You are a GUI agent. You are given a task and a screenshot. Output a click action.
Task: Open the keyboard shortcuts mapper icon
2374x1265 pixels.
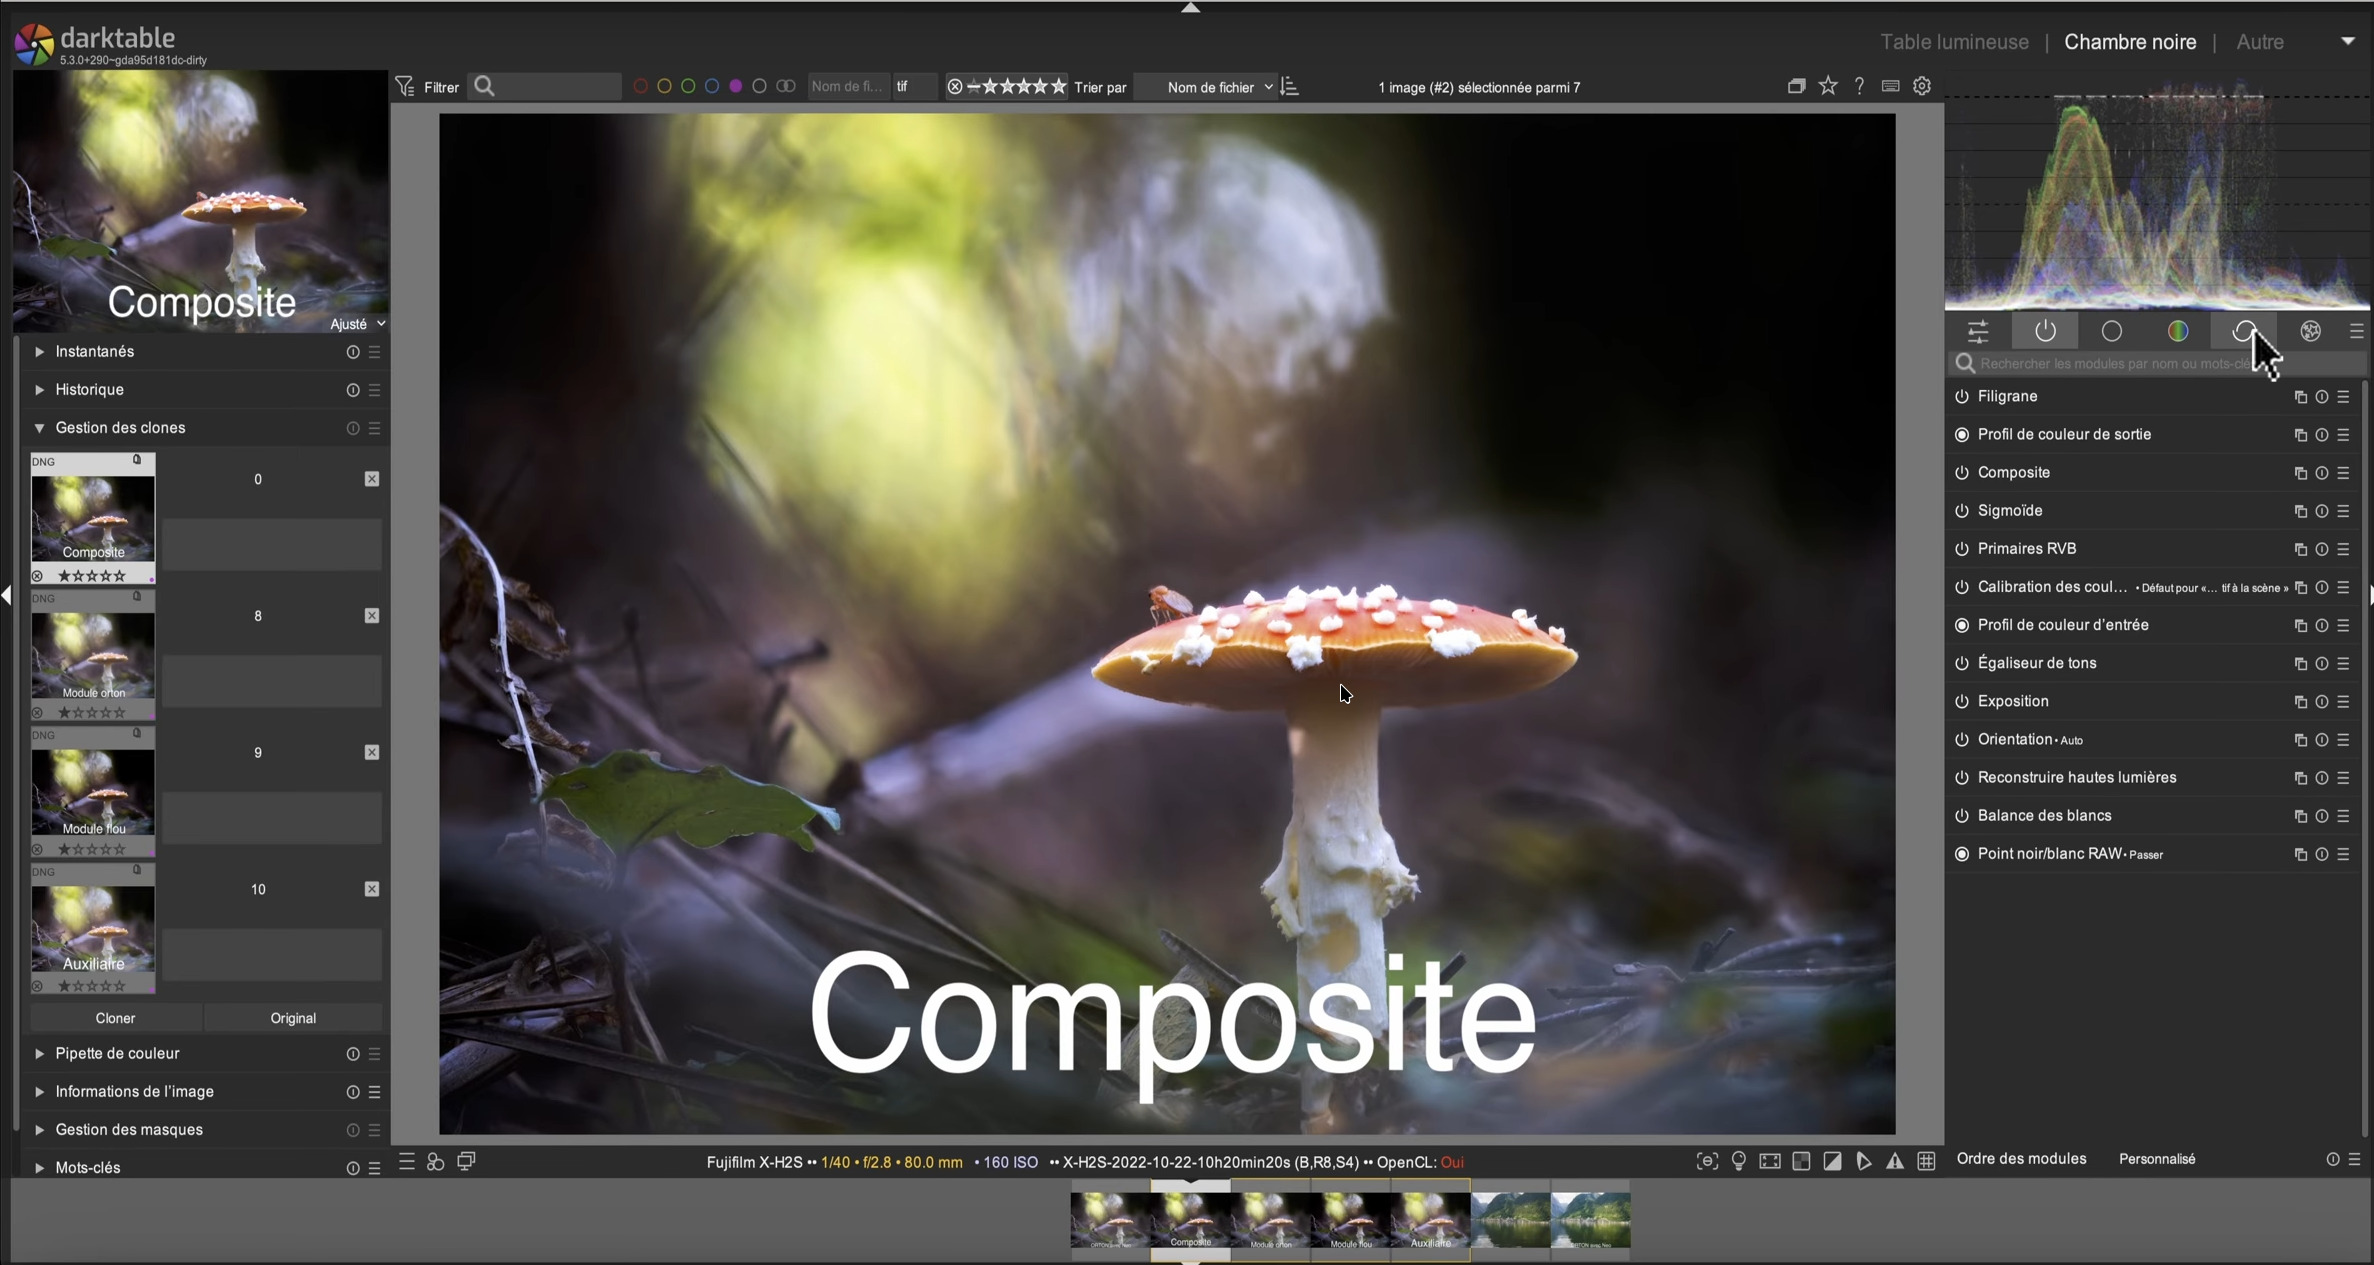[1890, 86]
